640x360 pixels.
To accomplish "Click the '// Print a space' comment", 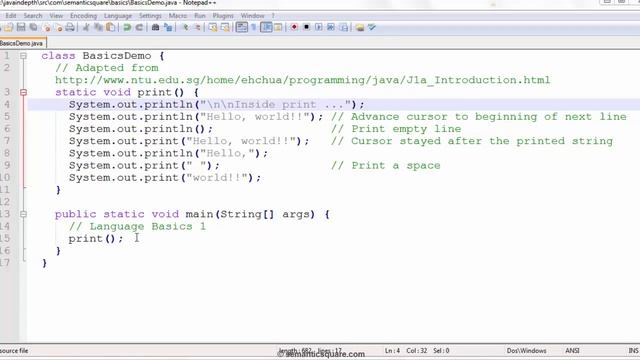I will [x=386, y=166].
